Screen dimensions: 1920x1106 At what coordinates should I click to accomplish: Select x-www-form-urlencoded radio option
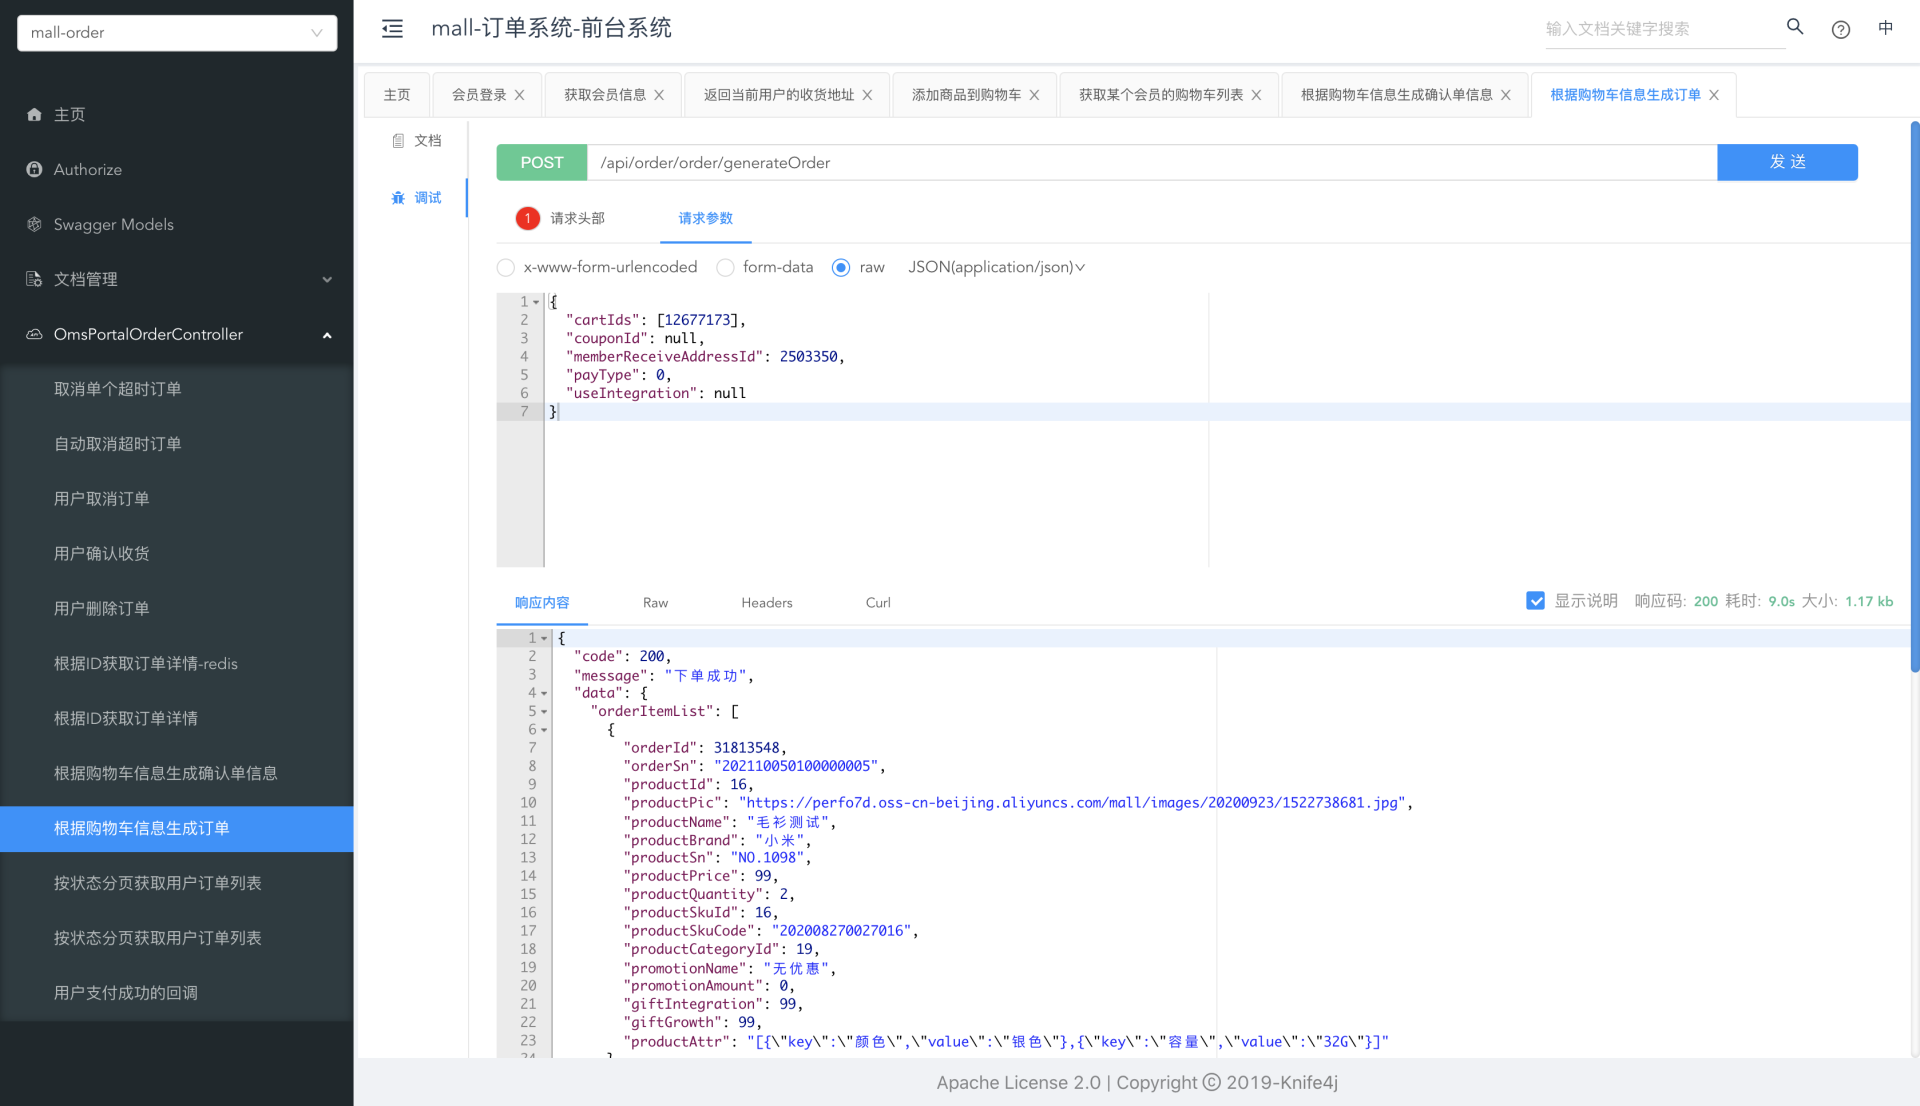(506, 268)
